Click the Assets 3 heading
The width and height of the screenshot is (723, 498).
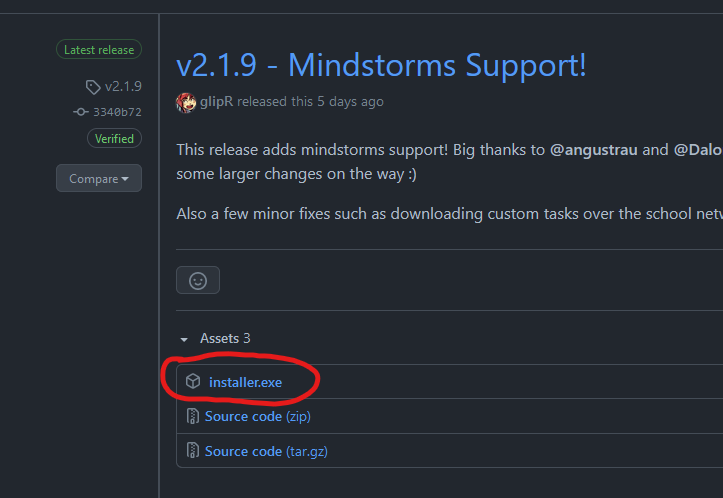pyautogui.click(x=225, y=338)
